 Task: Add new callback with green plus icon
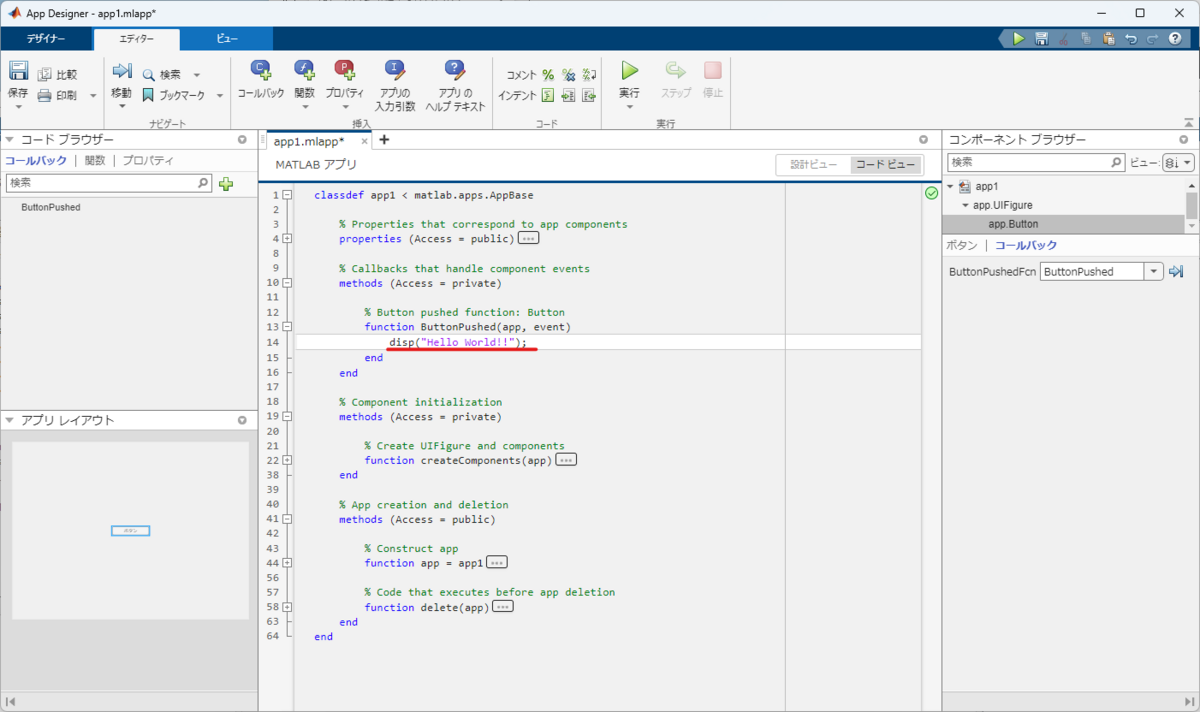226,184
